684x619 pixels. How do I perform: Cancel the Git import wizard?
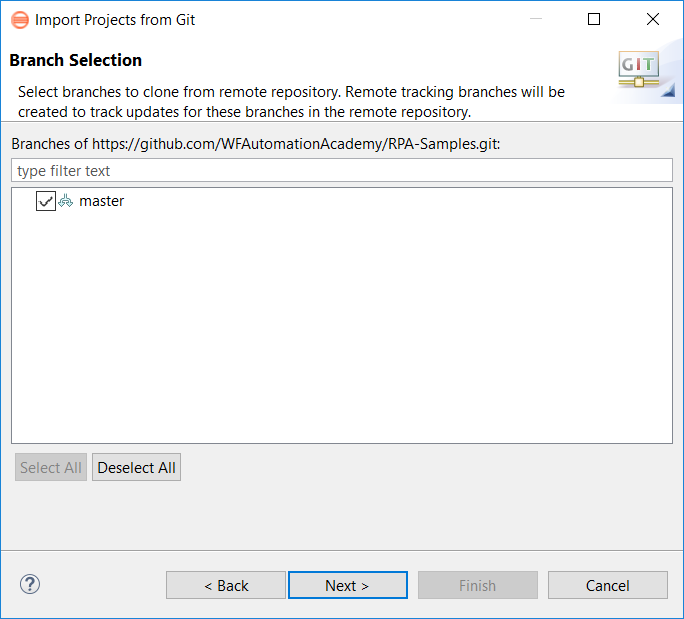pyautogui.click(x=608, y=585)
